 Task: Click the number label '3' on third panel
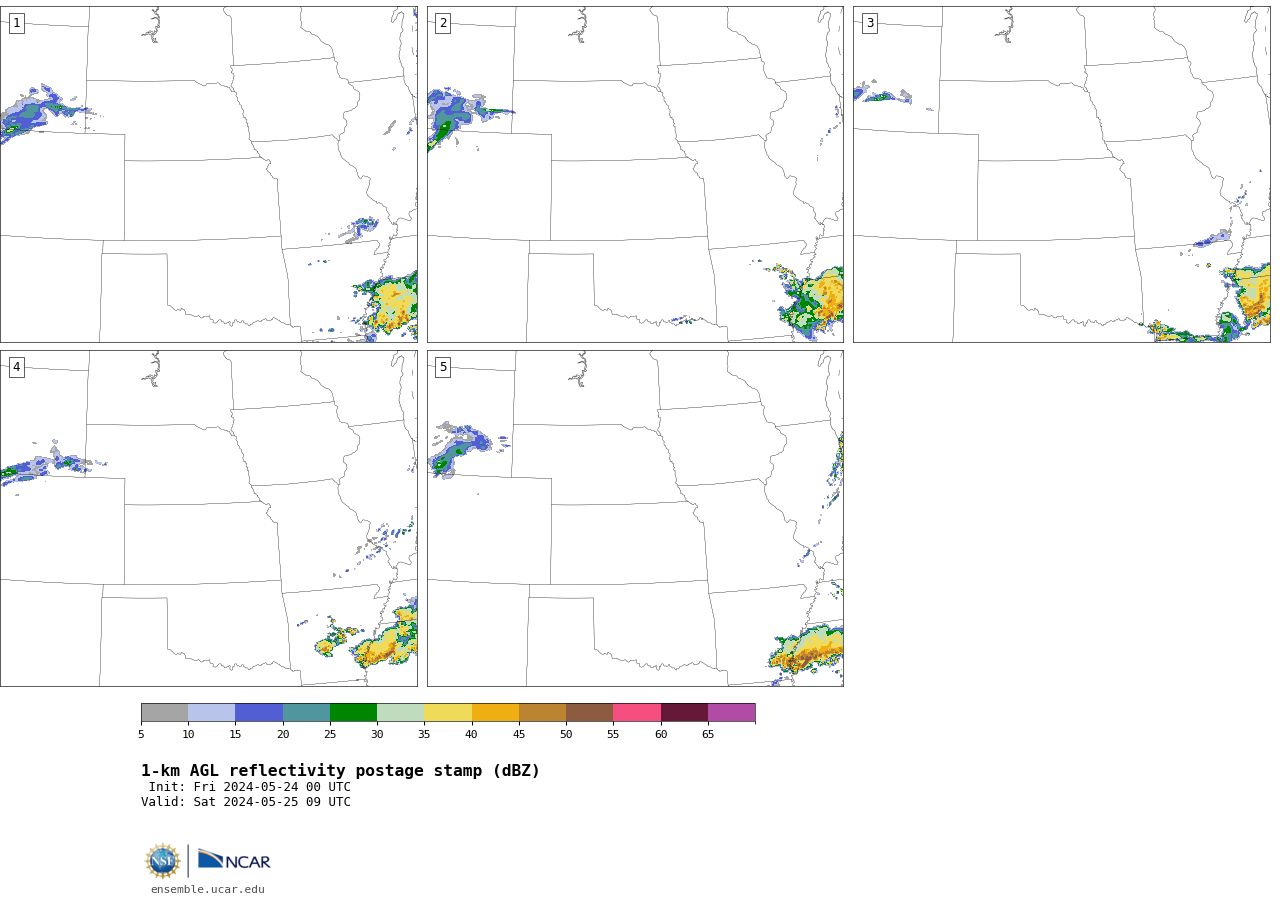(869, 23)
